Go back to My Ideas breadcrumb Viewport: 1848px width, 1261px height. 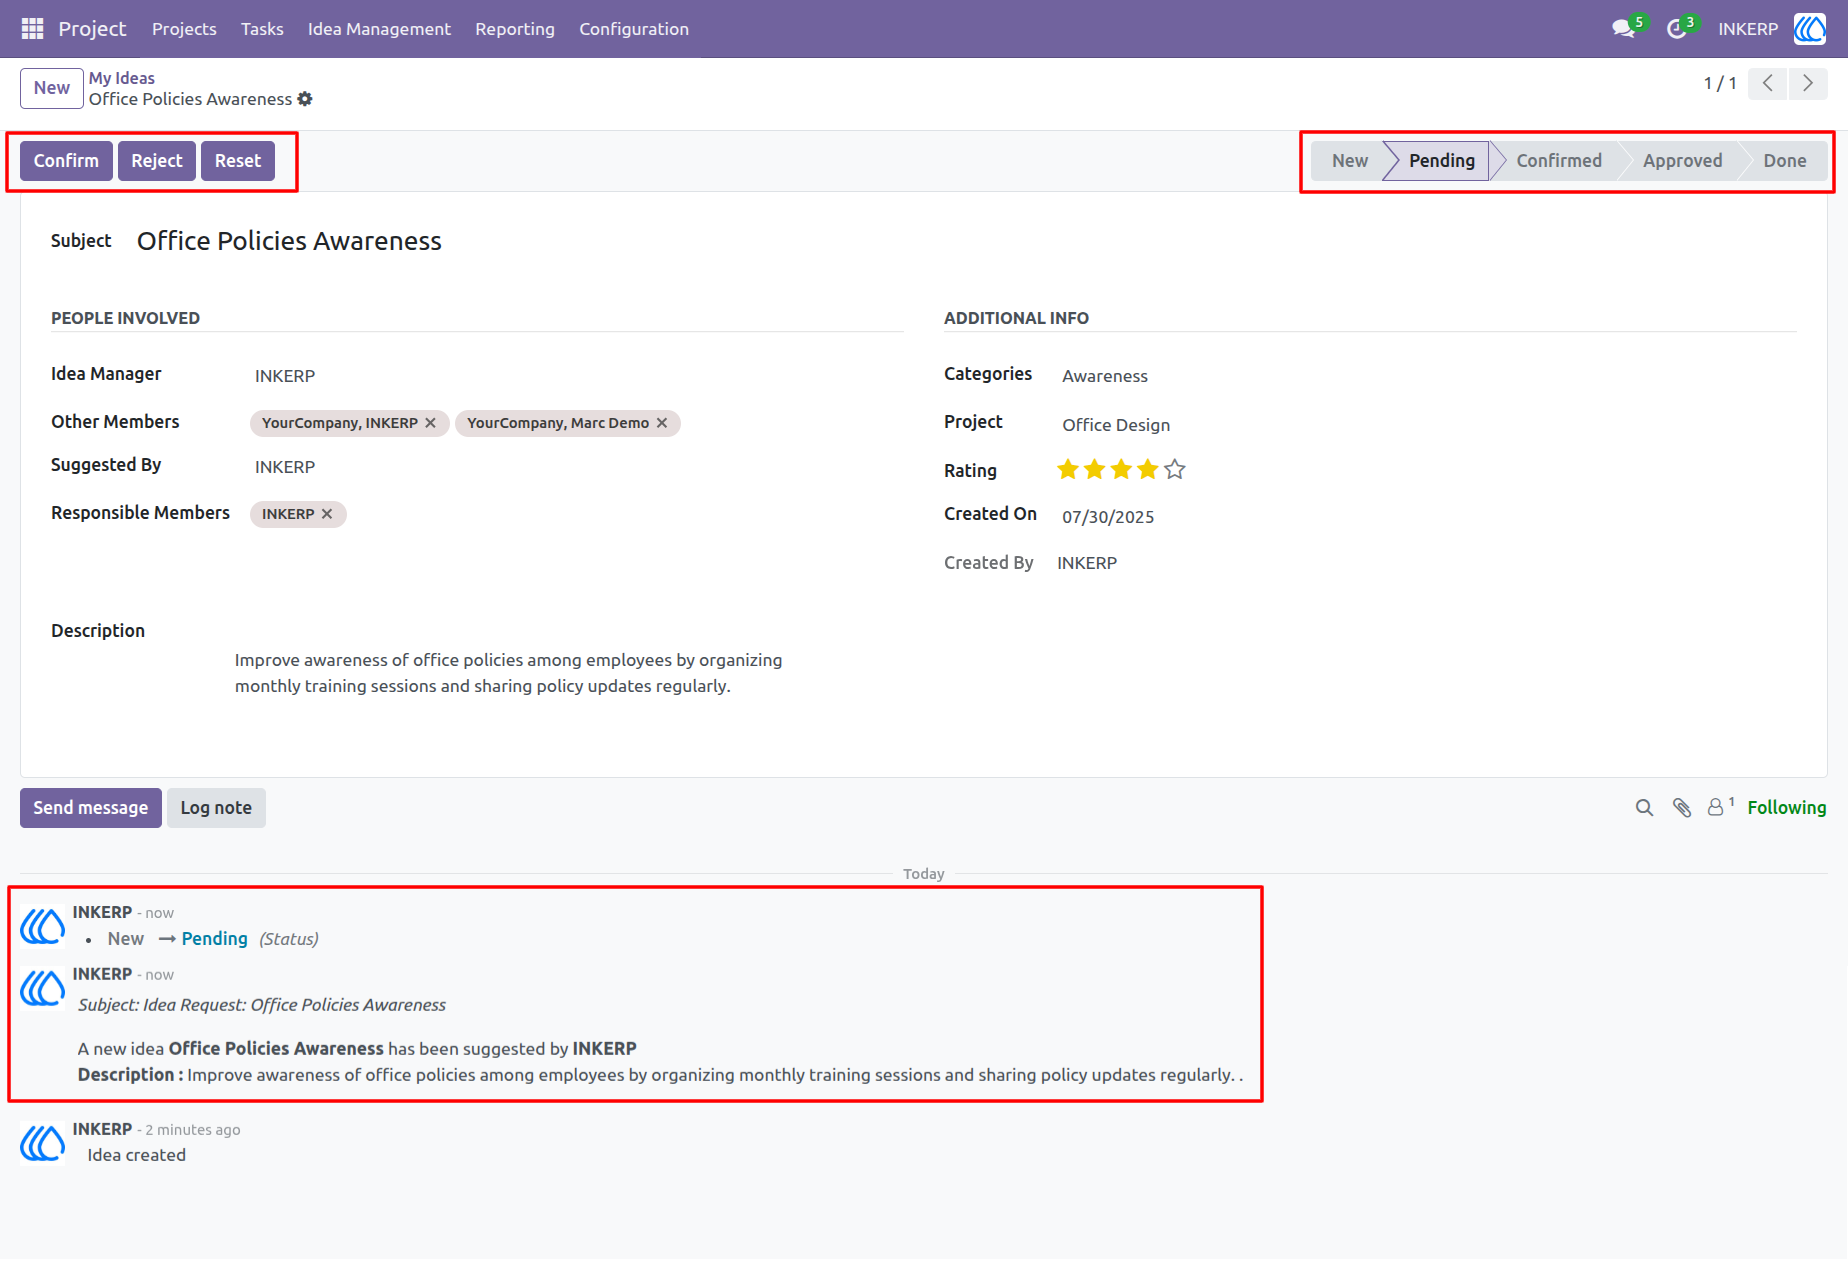coord(122,78)
